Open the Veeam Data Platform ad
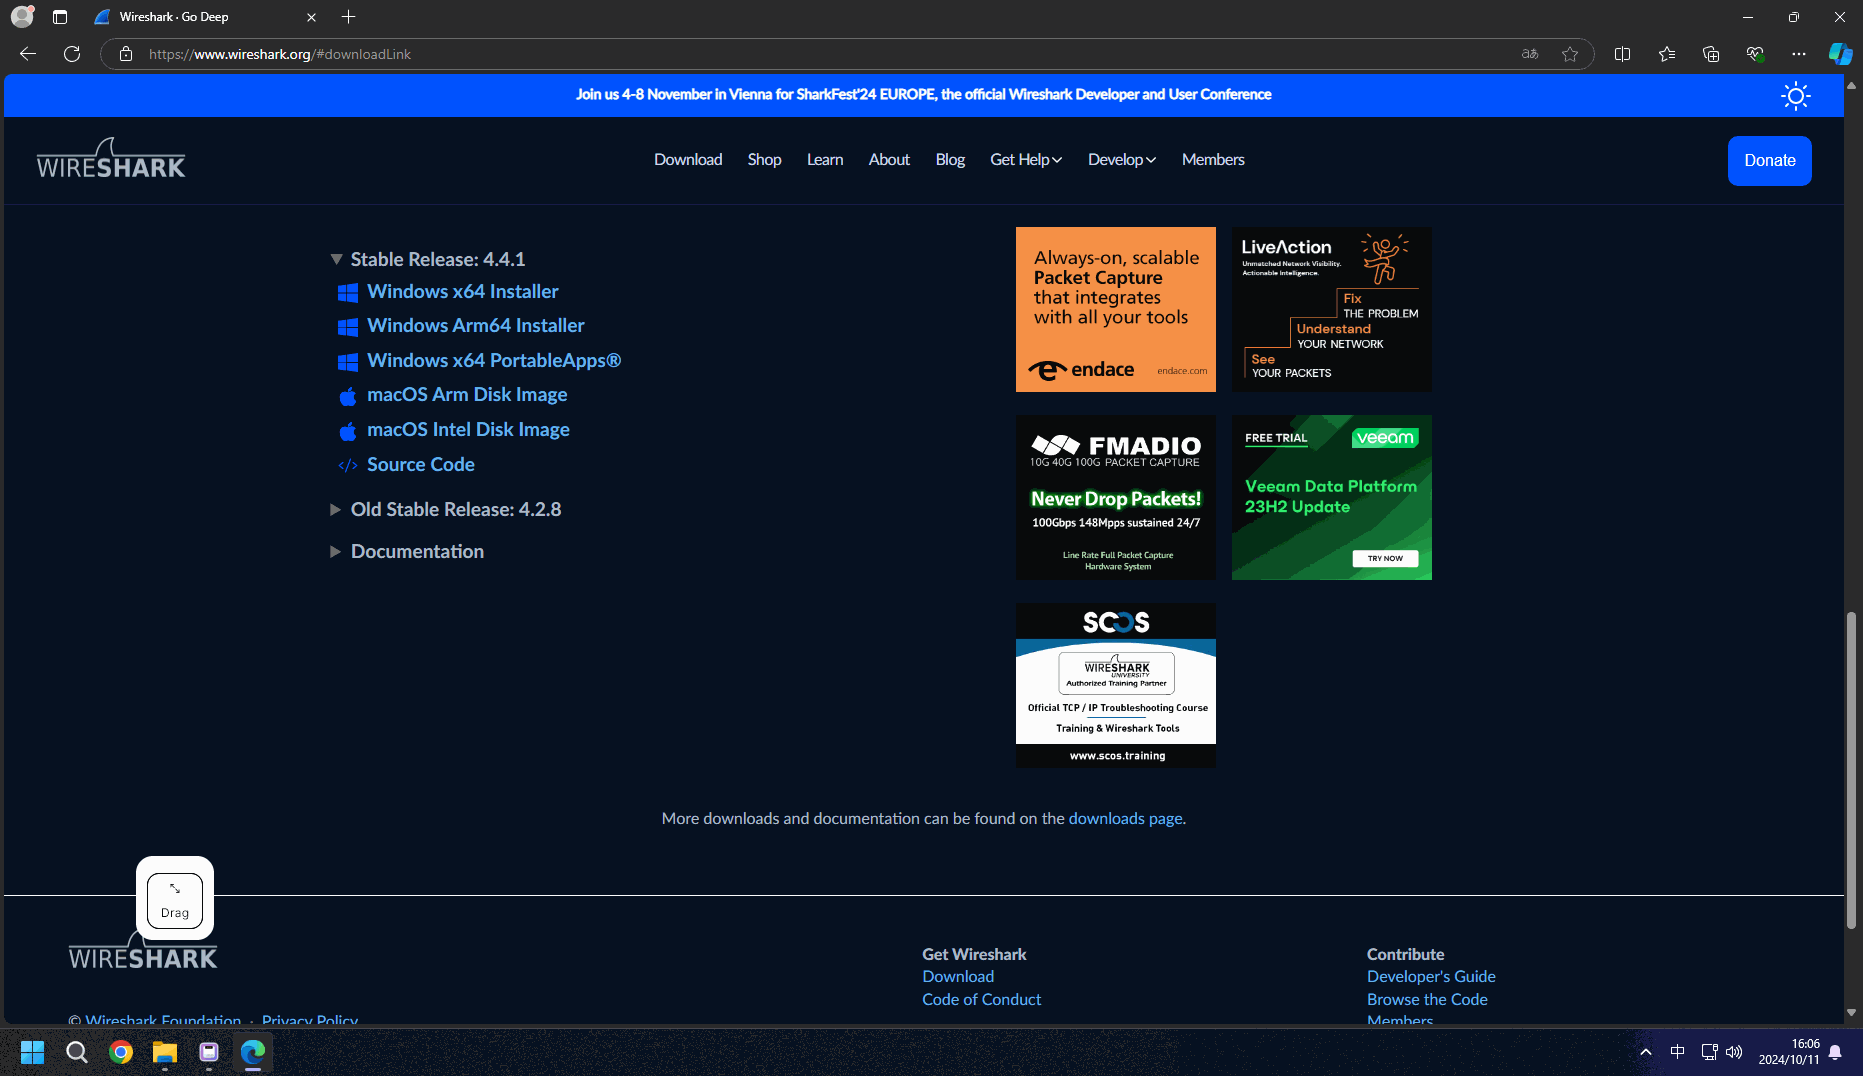This screenshot has height=1076, width=1863. (1332, 497)
